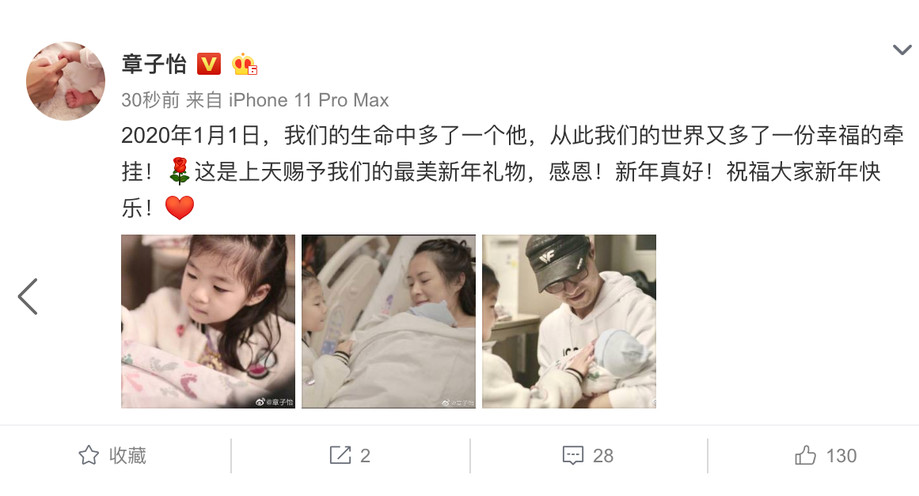Open second photo of mother in bed

coord(389,321)
